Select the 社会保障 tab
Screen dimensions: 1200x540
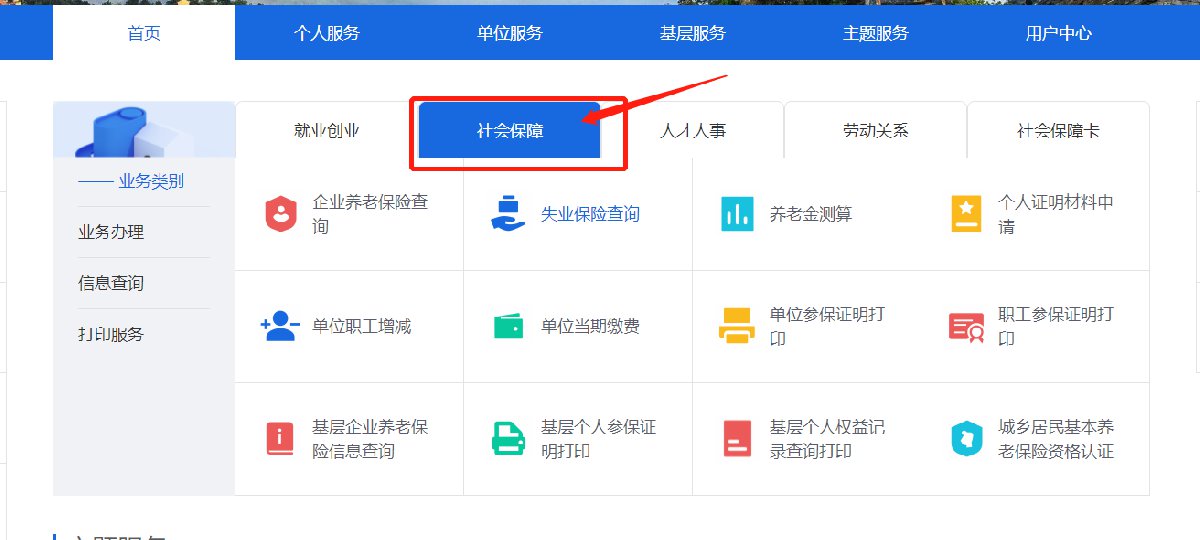tap(510, 130)
